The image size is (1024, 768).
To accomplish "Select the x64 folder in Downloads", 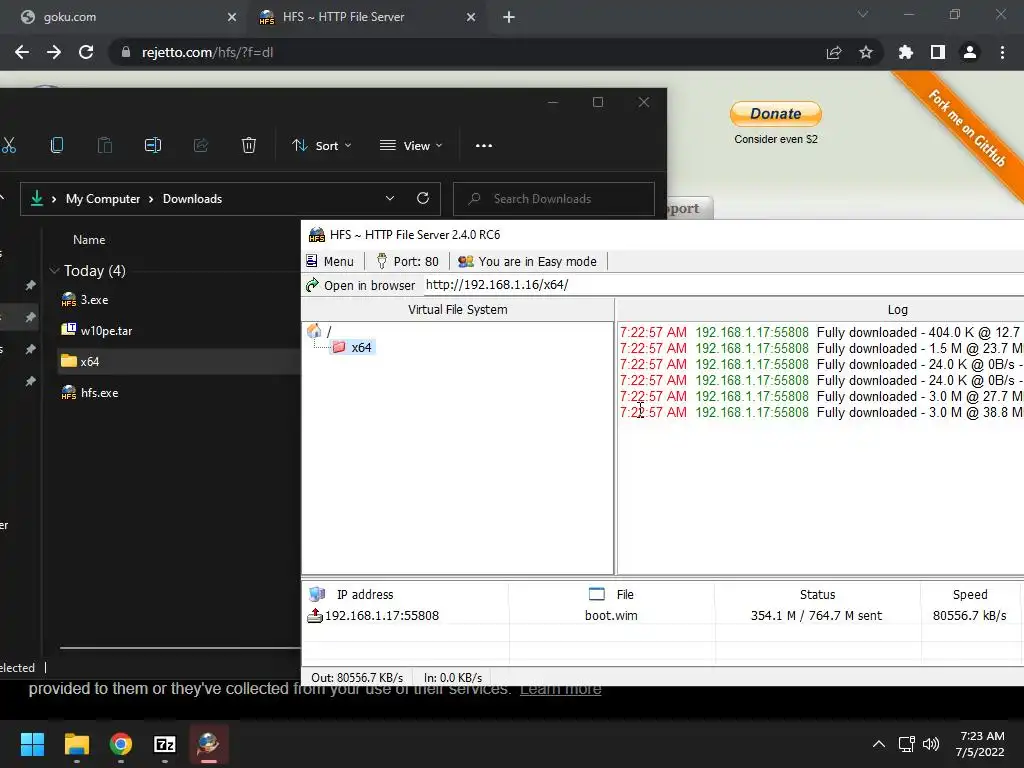I will coord(180,361).
